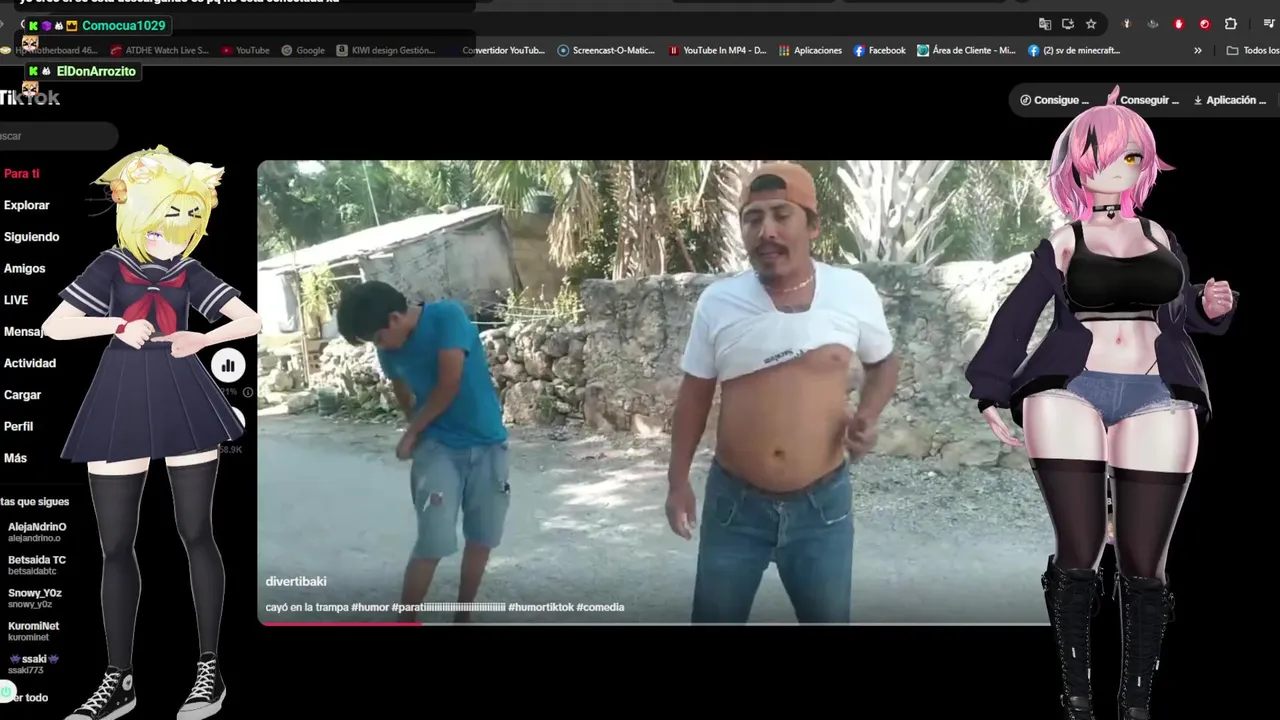Seek on the video progress bar
The image size is (1280, 720).
click(655, 623)
